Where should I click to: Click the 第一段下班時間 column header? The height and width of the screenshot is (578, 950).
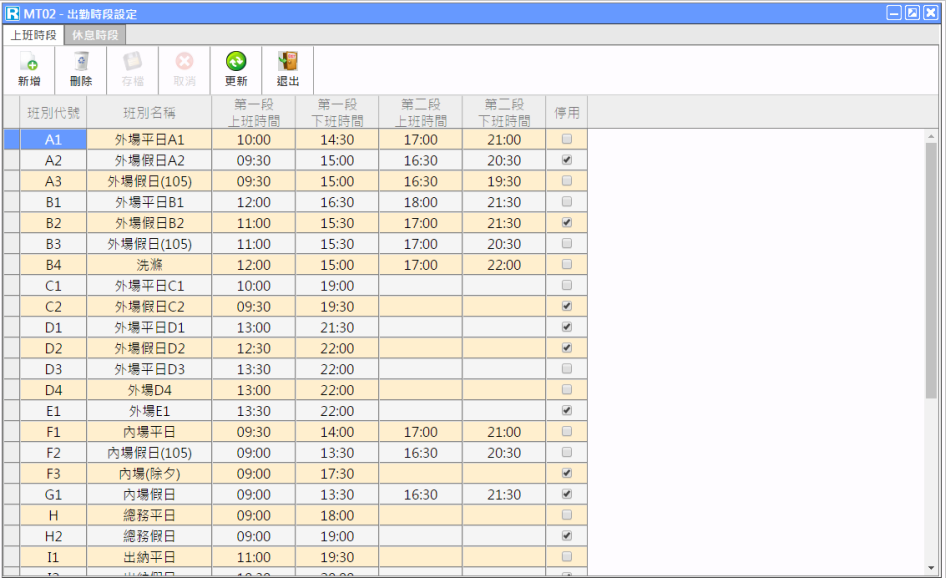(x=337, y=112)
